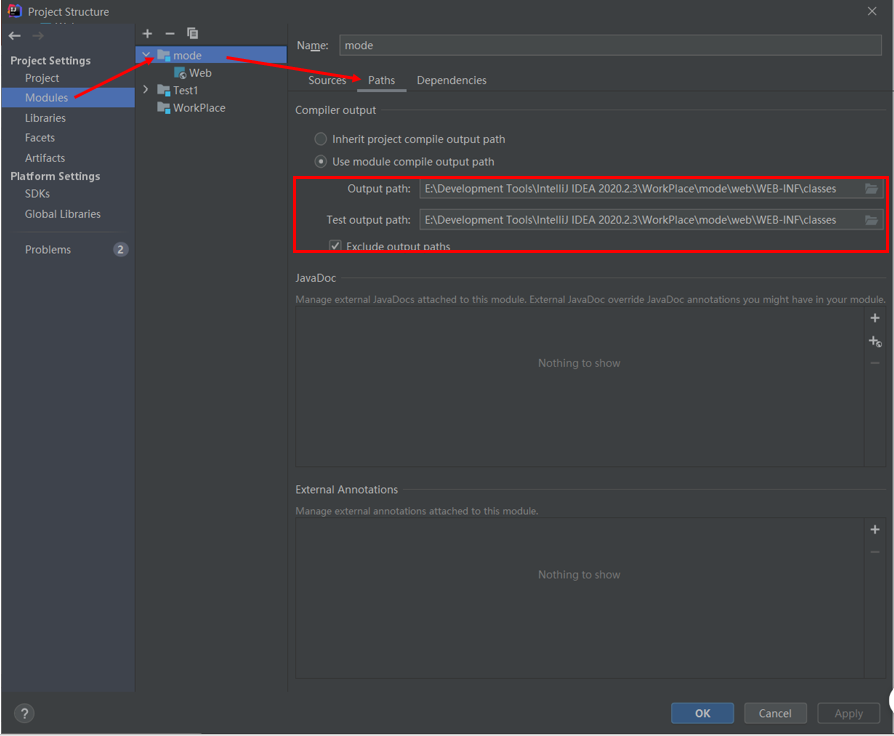The height and width of the screenshot is (736, 894).
Task: Open Artifacts settings section
Action: 44,158
